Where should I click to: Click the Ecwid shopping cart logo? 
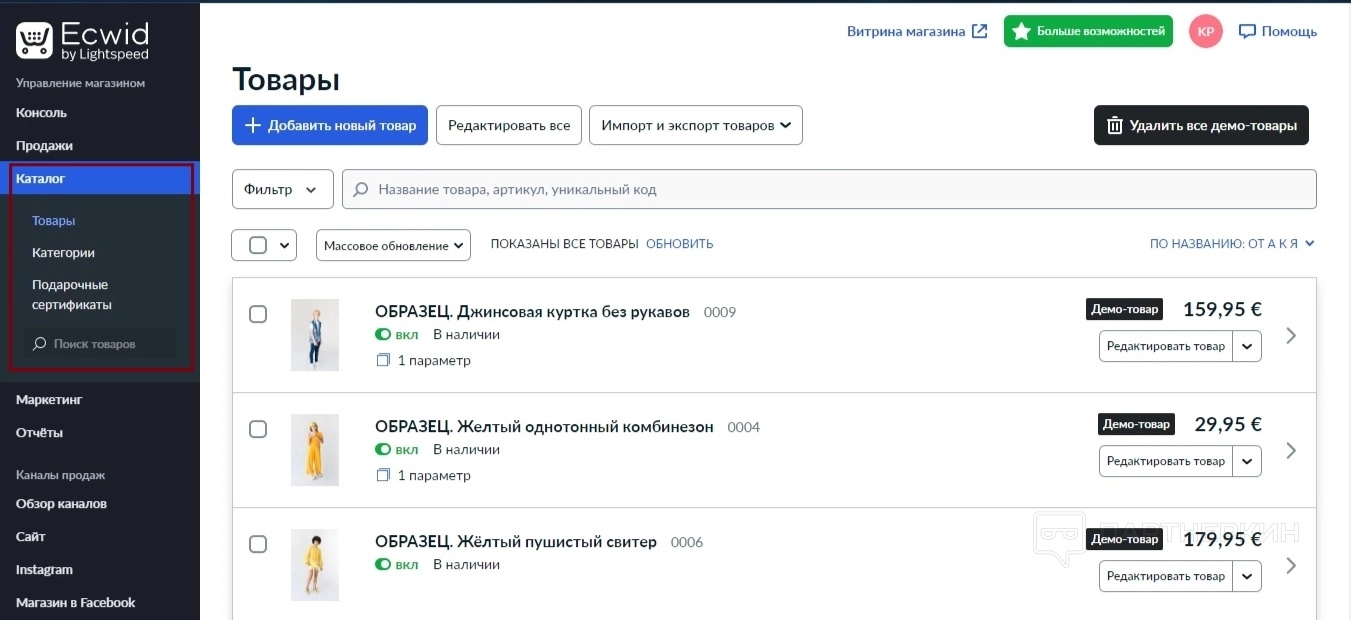tap(34, 41)
